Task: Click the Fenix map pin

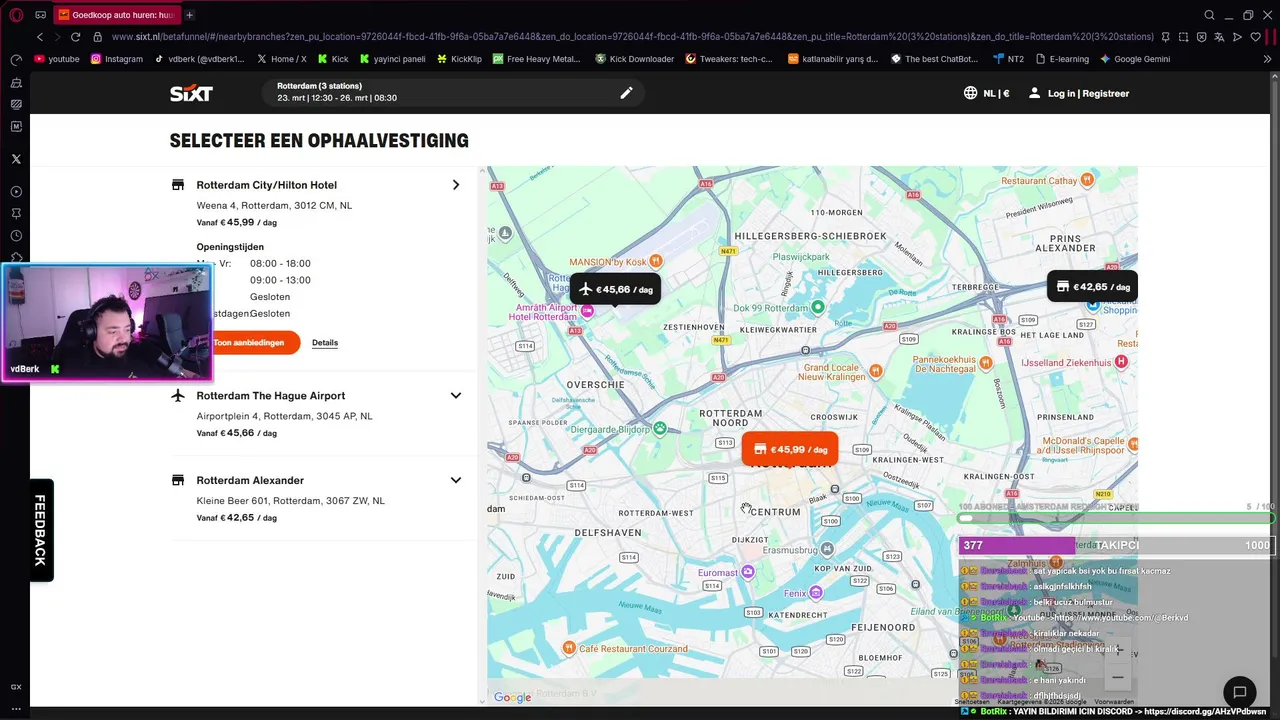Action: tap(817, 592)
